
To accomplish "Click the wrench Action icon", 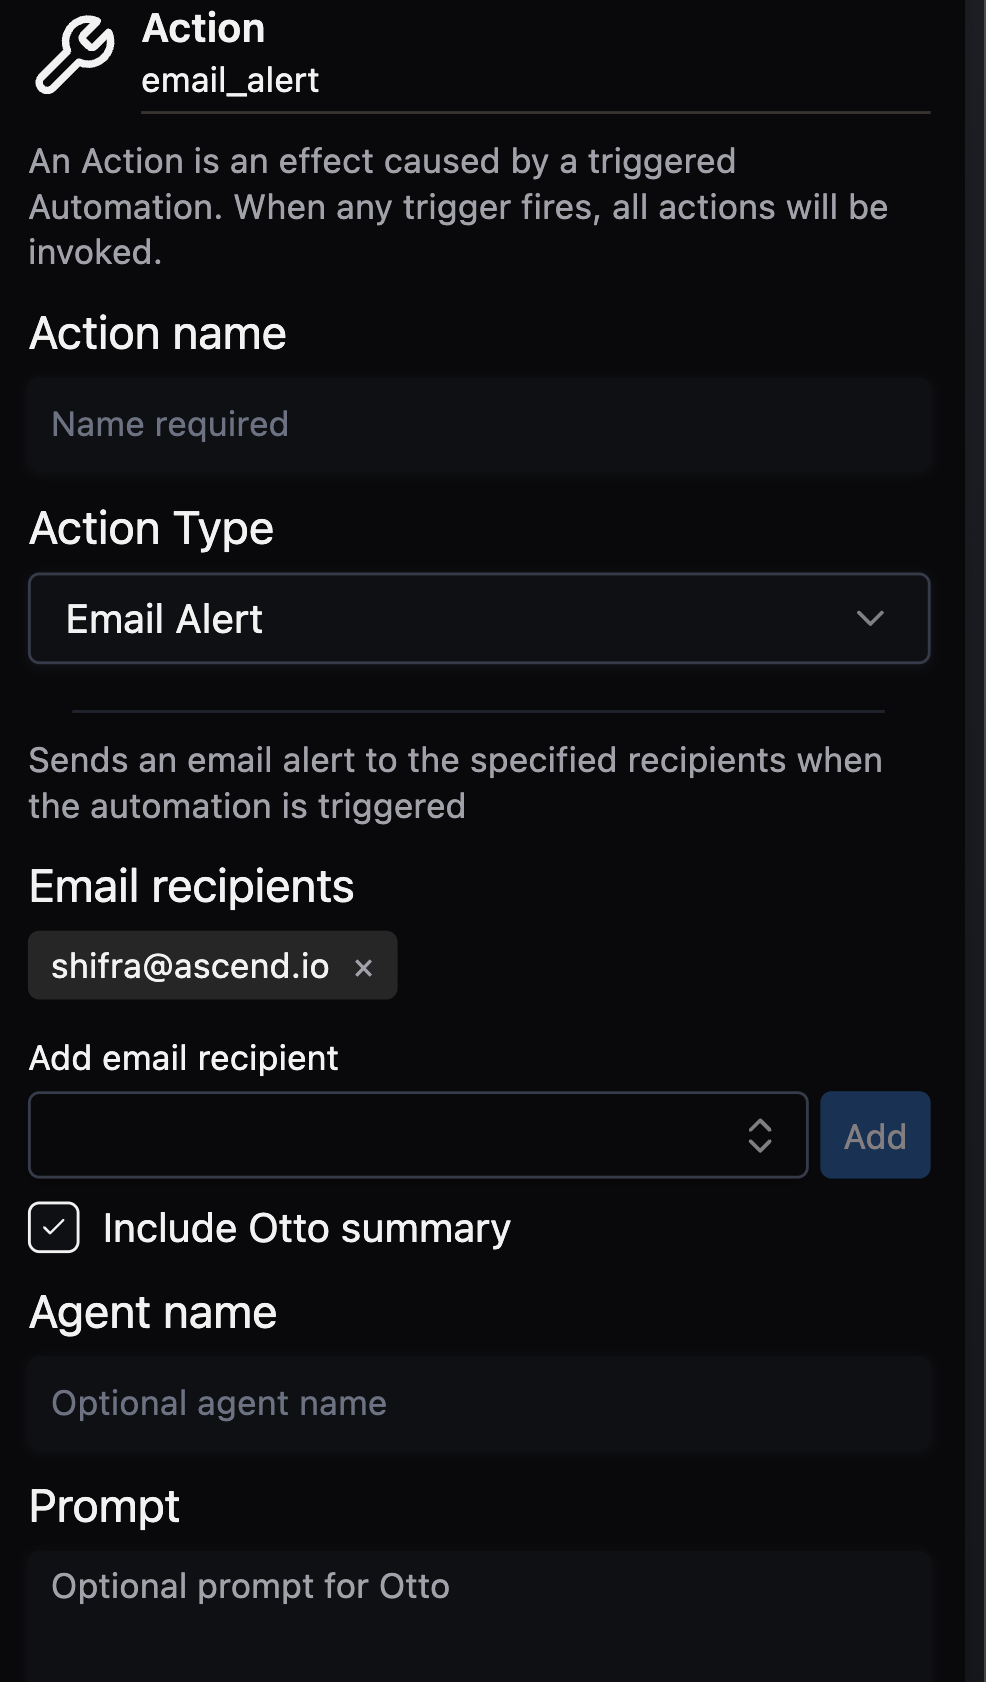I will pos(74,55).
